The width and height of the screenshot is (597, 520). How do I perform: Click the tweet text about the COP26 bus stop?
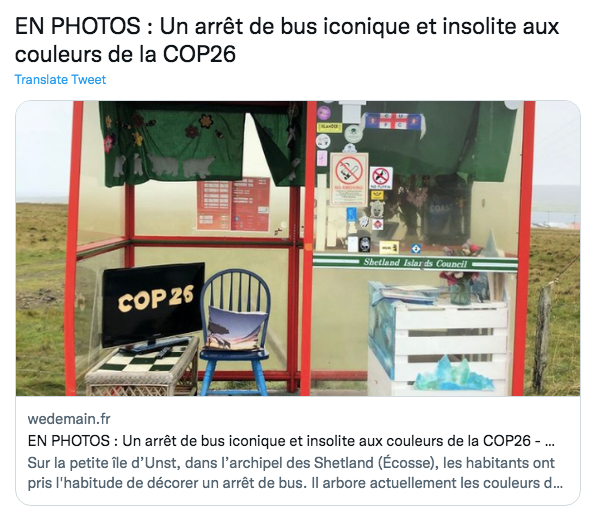pyautogui.click(x=287, y=40)
